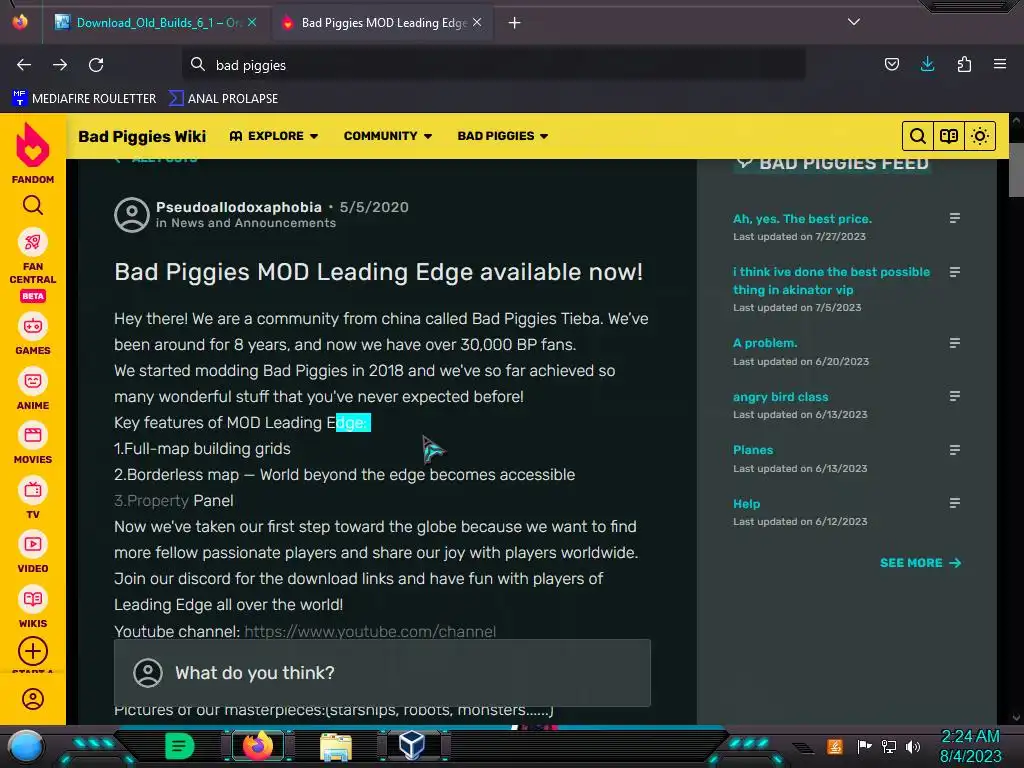This screenshot has width=1024, height=768.
Task: Go back to the previous page
Action: (24, 65)
